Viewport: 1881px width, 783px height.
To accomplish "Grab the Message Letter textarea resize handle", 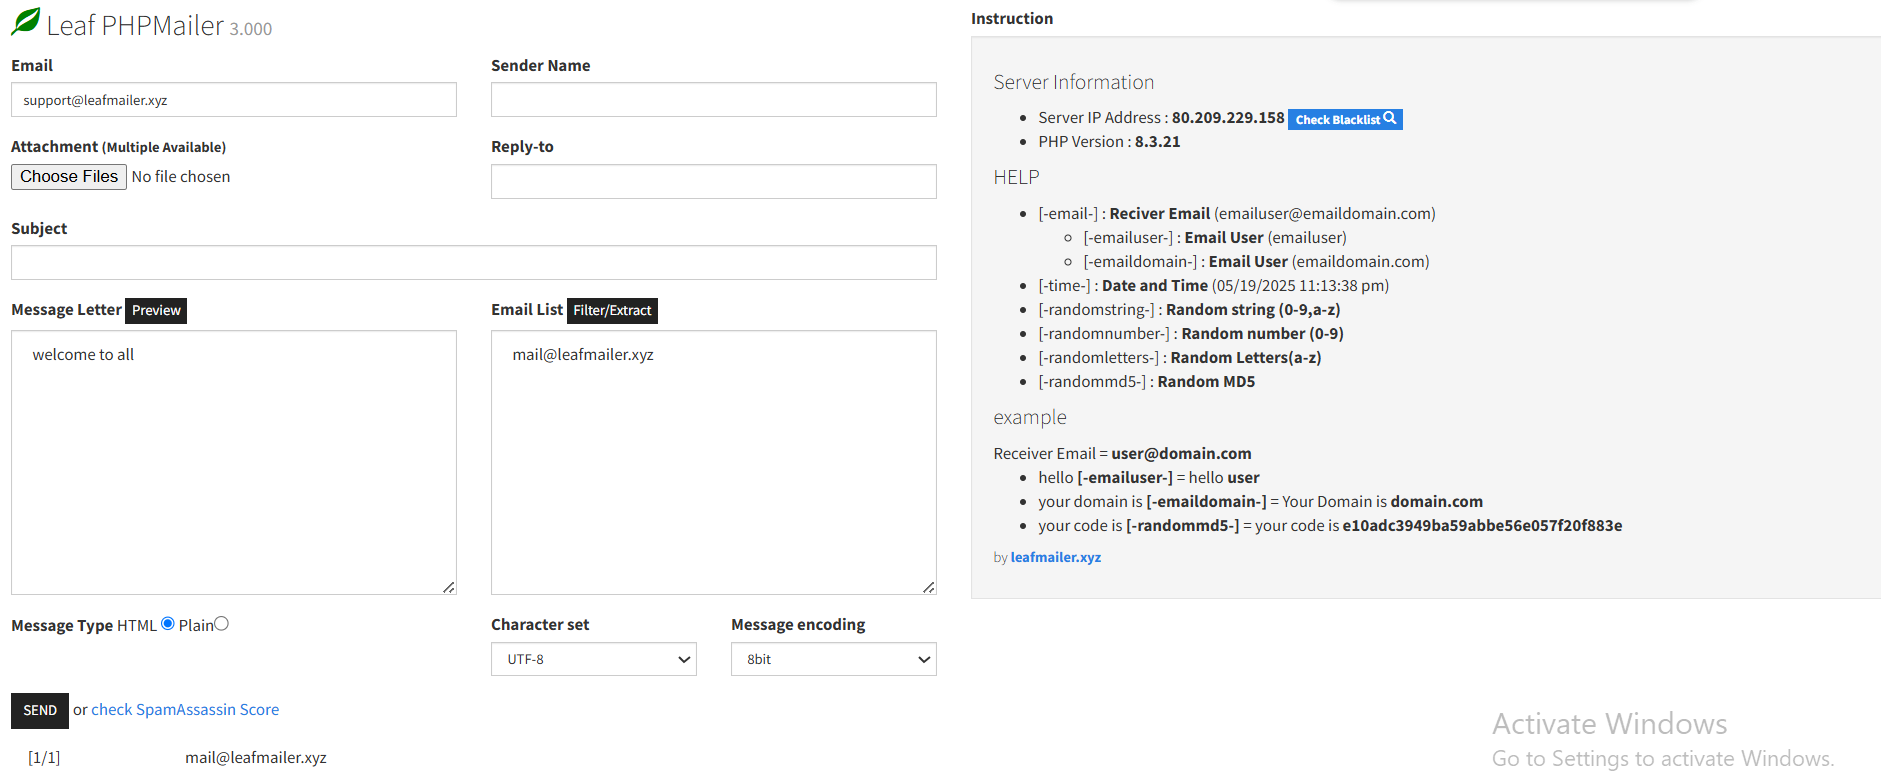I will 449,587.
